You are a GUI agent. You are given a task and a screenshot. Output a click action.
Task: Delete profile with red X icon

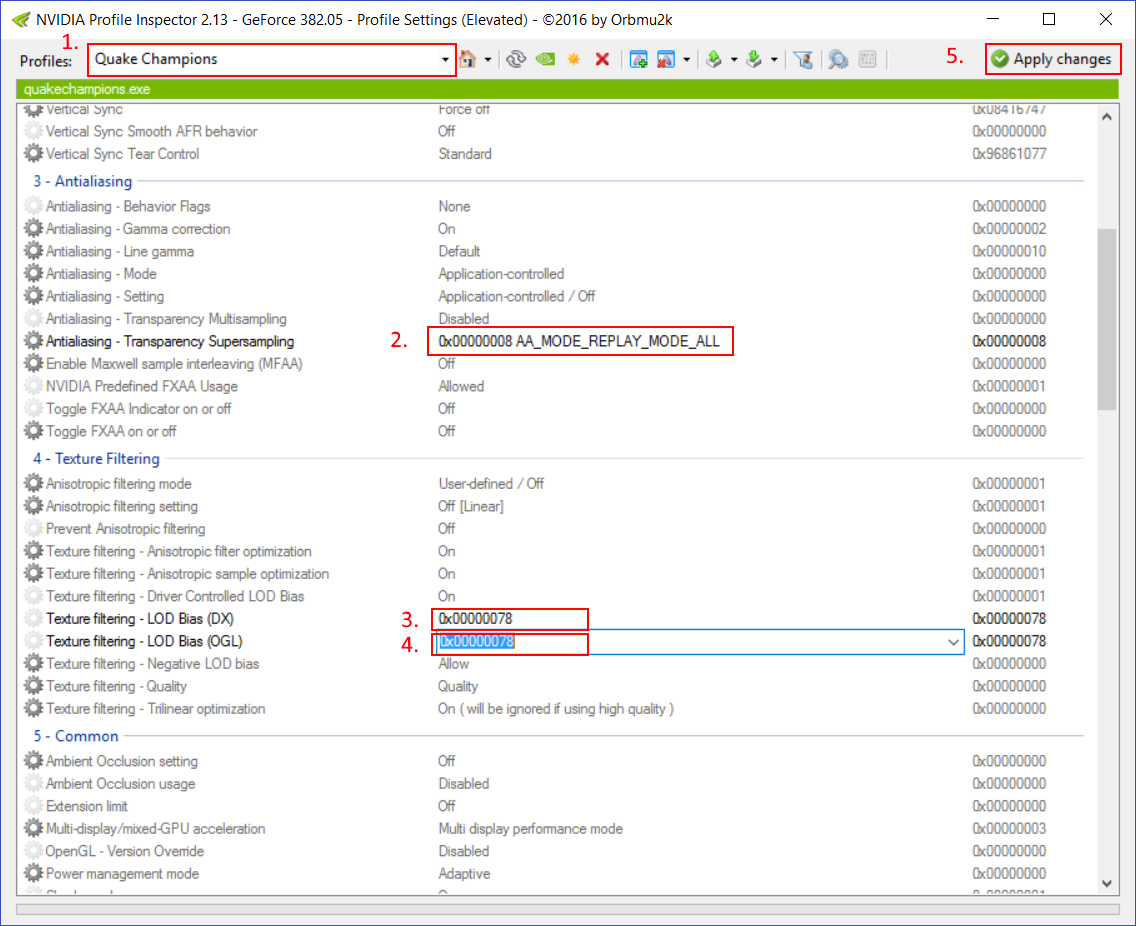602,60
